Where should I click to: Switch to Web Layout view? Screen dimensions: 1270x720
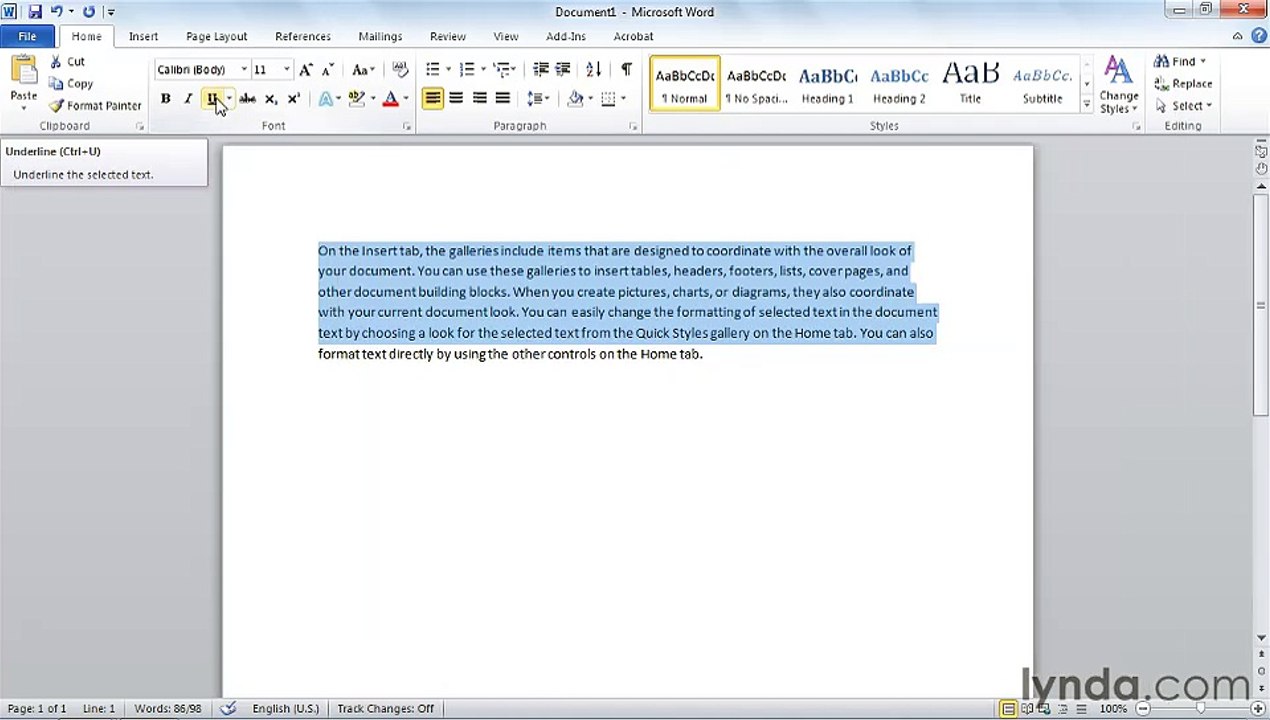click(x=1045, y=709)
